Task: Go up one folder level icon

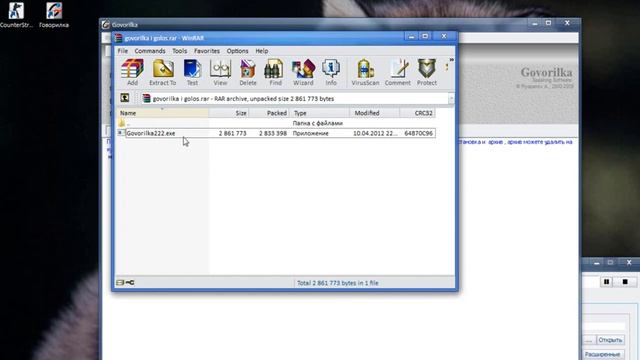Action: pos(124,98)
